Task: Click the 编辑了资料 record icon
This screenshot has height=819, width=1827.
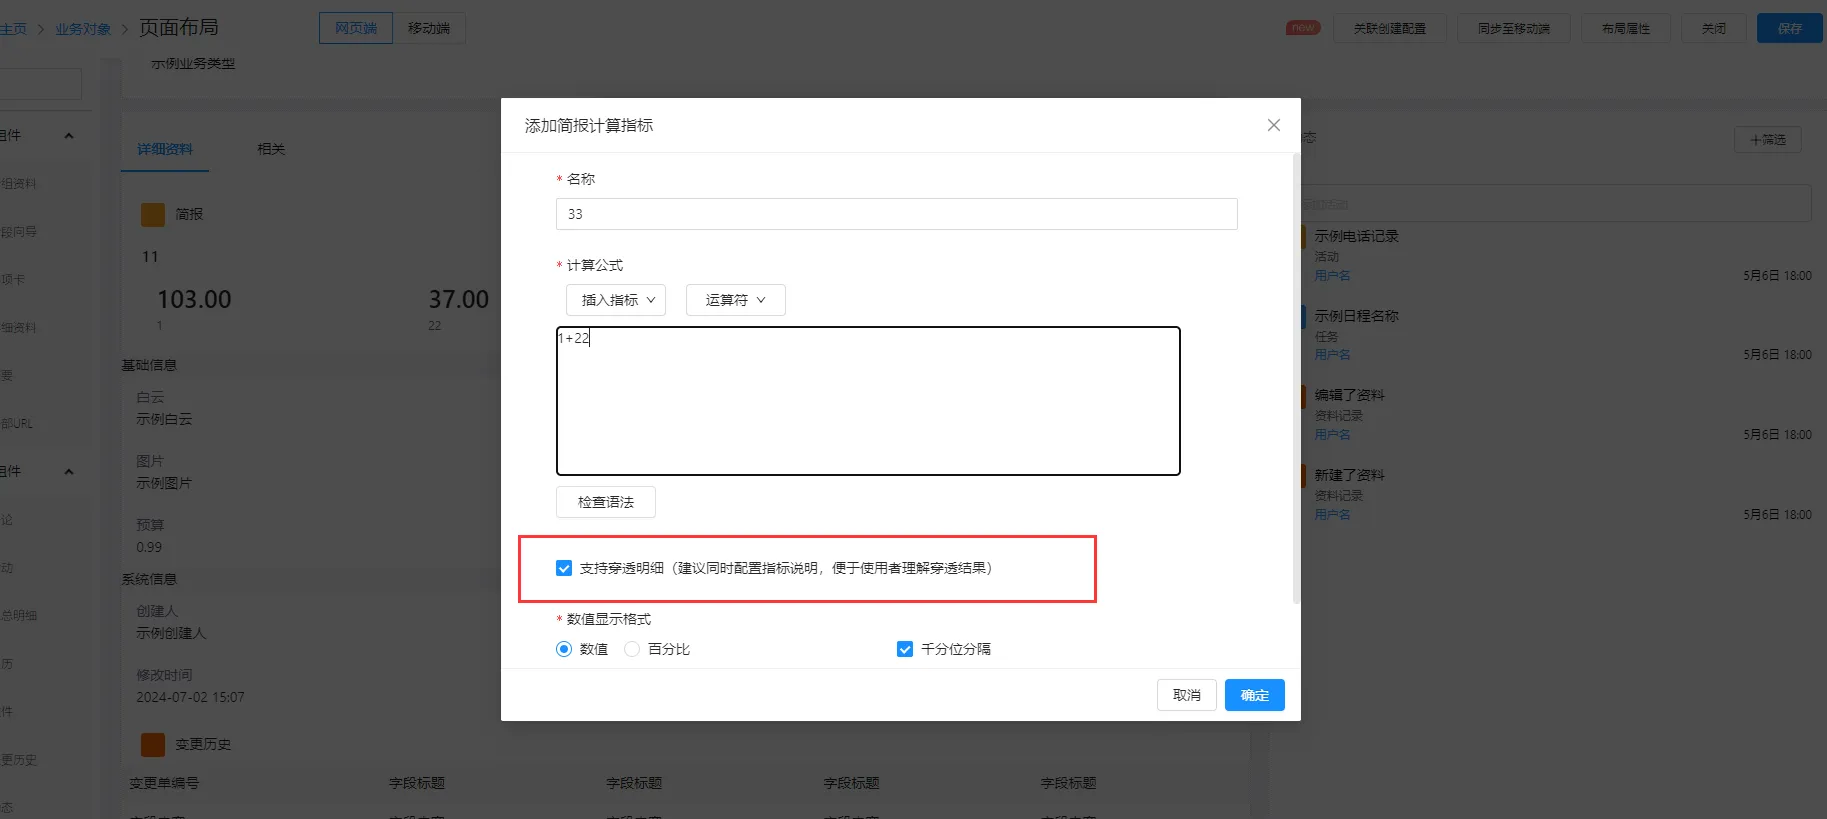Action: [1304, 396]
